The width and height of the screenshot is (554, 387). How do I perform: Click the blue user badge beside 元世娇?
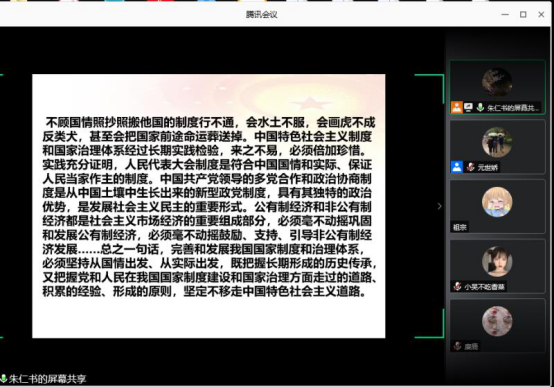click(456, 167)
